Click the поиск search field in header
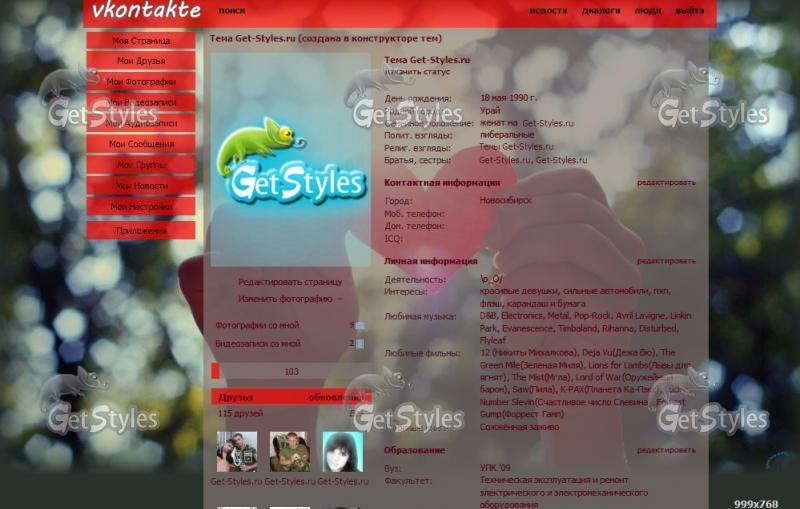The width and height of the screenshot is (800, 509). pyautogui.click(x=231, y=11)
